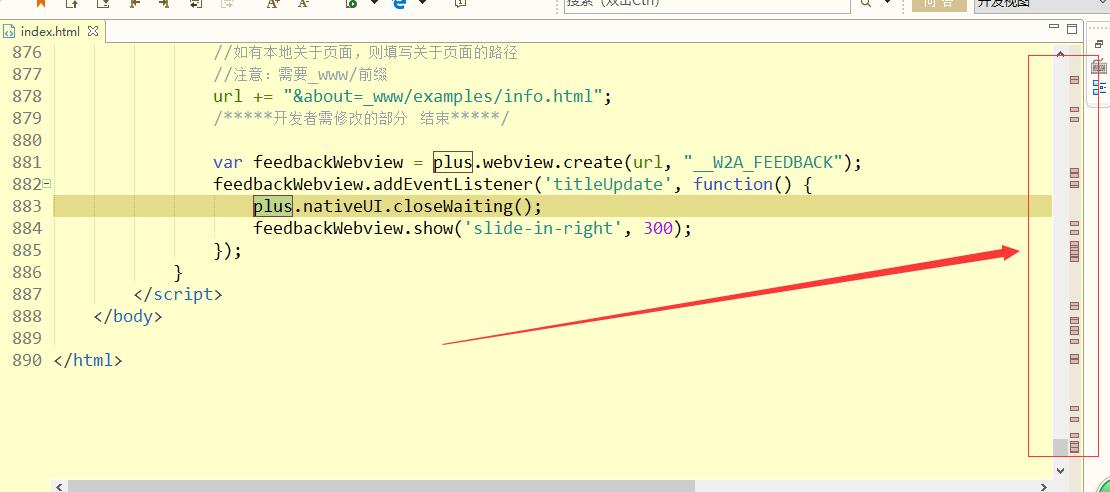
Task: Select the index.html editor tab
Action: (x=50, y=32)
